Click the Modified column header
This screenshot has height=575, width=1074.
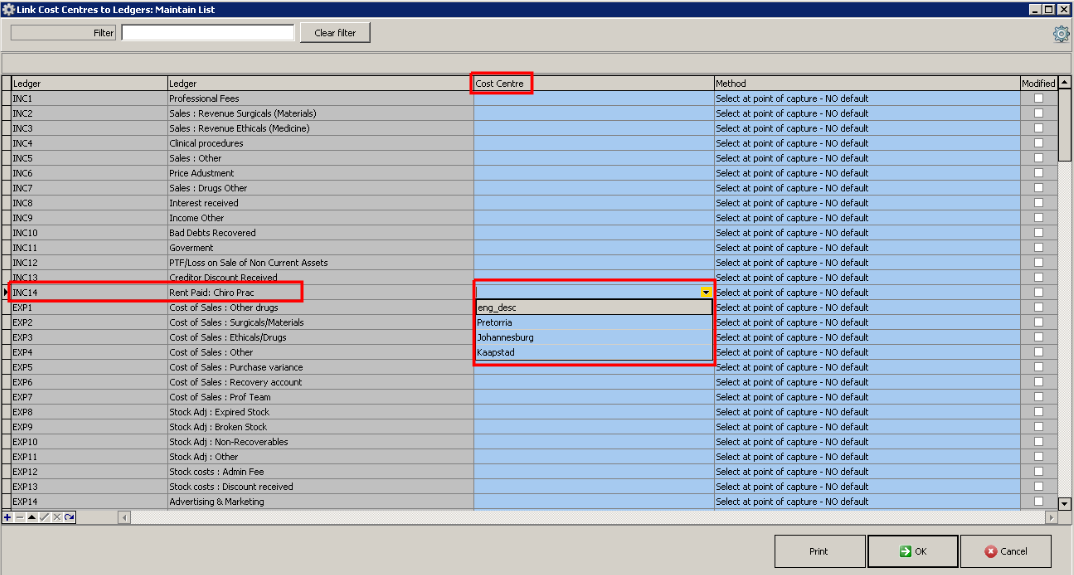click(1038, 84)
